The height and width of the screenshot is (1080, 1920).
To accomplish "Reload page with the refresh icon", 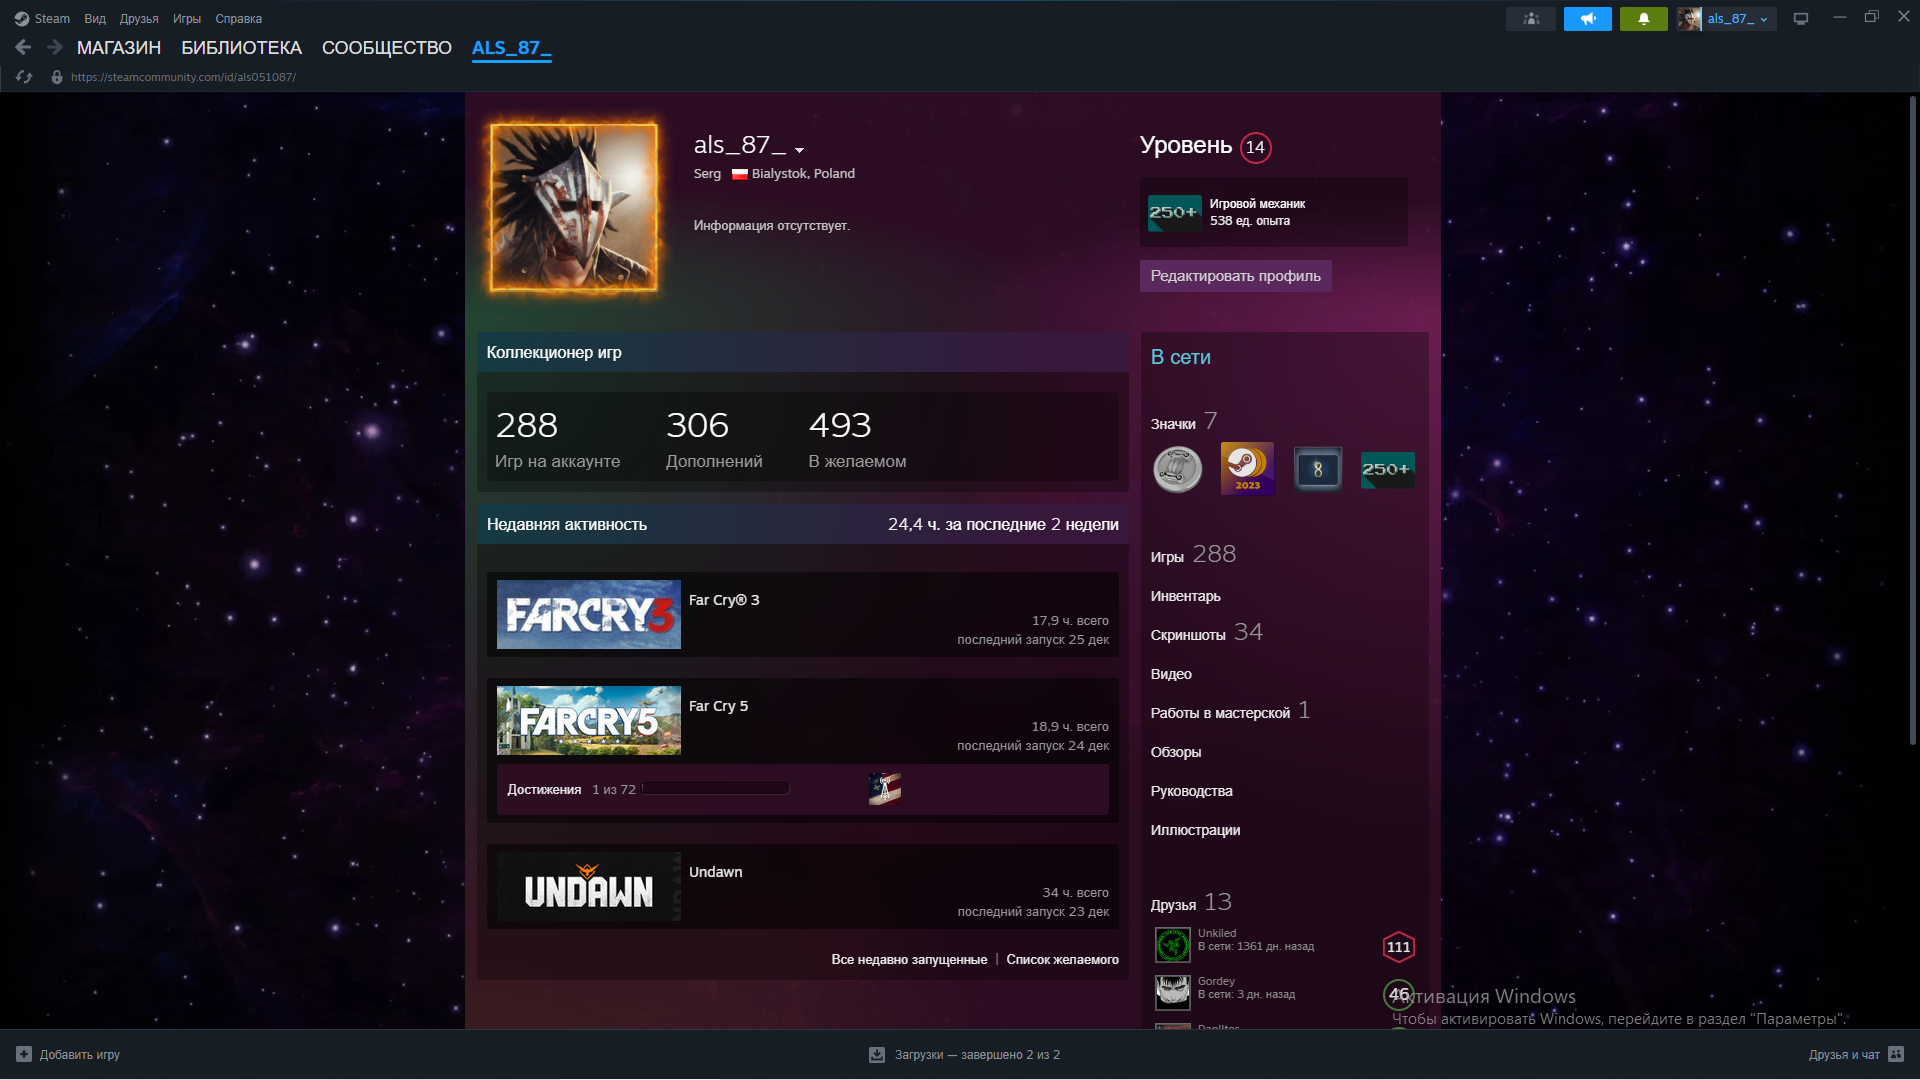I will (x=24, y=77).
